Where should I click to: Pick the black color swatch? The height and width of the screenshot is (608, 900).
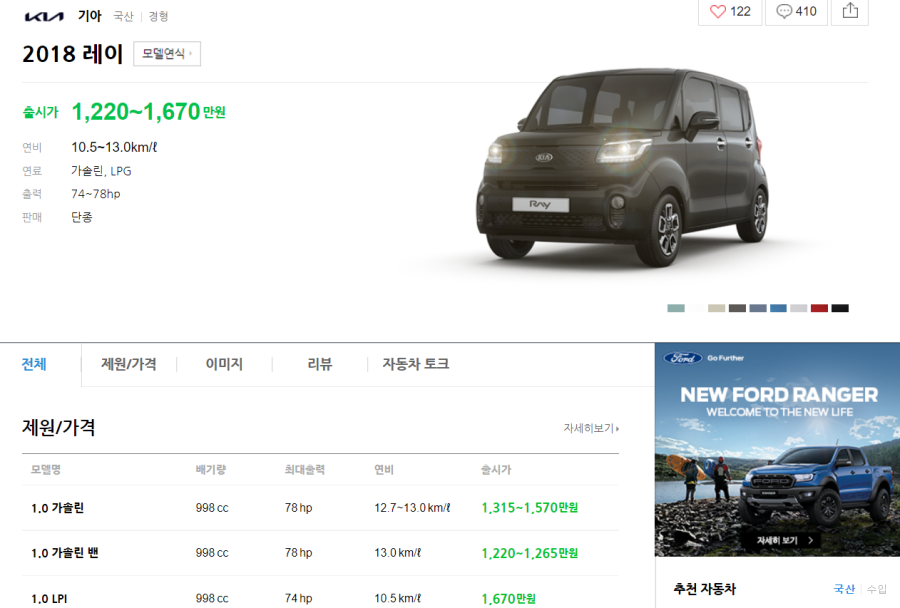pos(840,308)
